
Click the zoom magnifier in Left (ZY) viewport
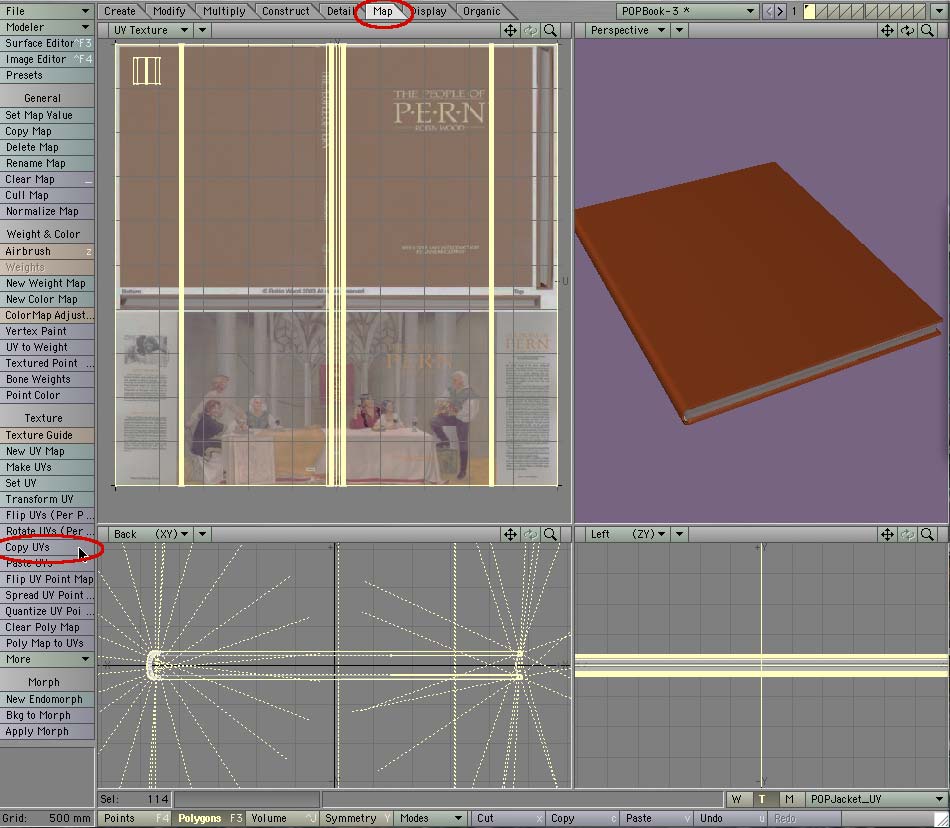(927, 534)
